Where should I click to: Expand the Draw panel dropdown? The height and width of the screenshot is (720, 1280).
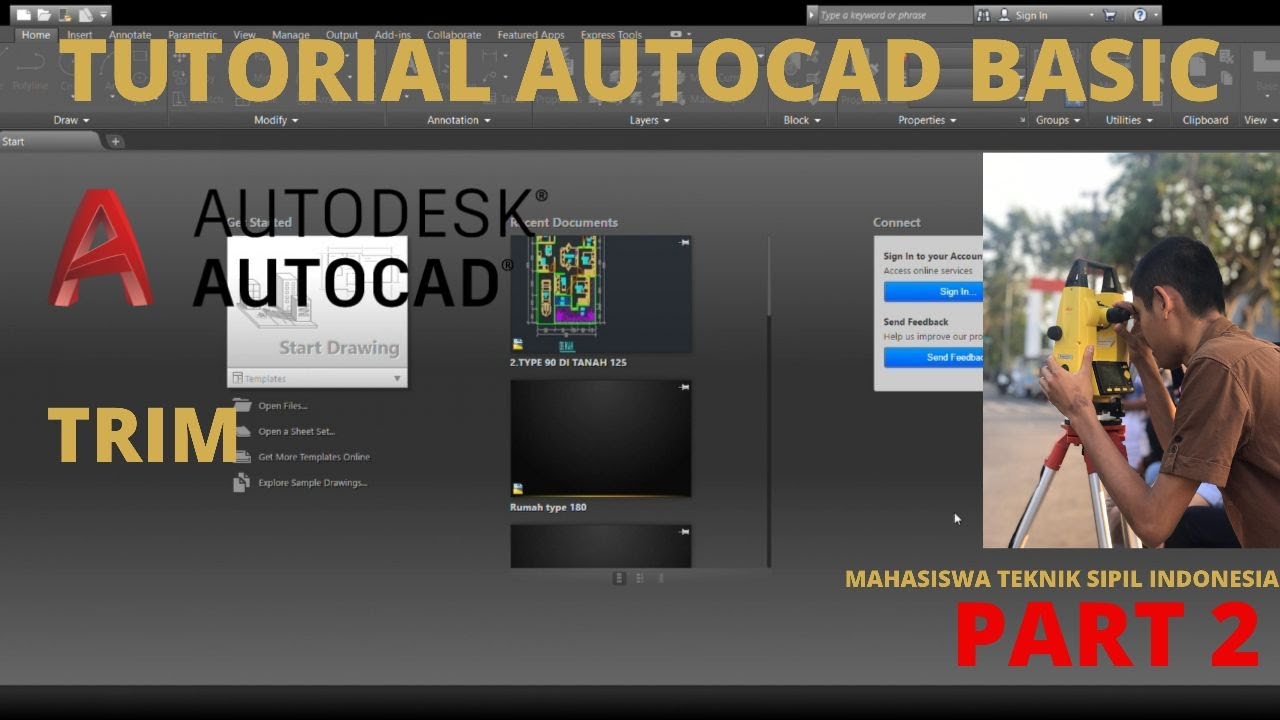coord(71,120)
